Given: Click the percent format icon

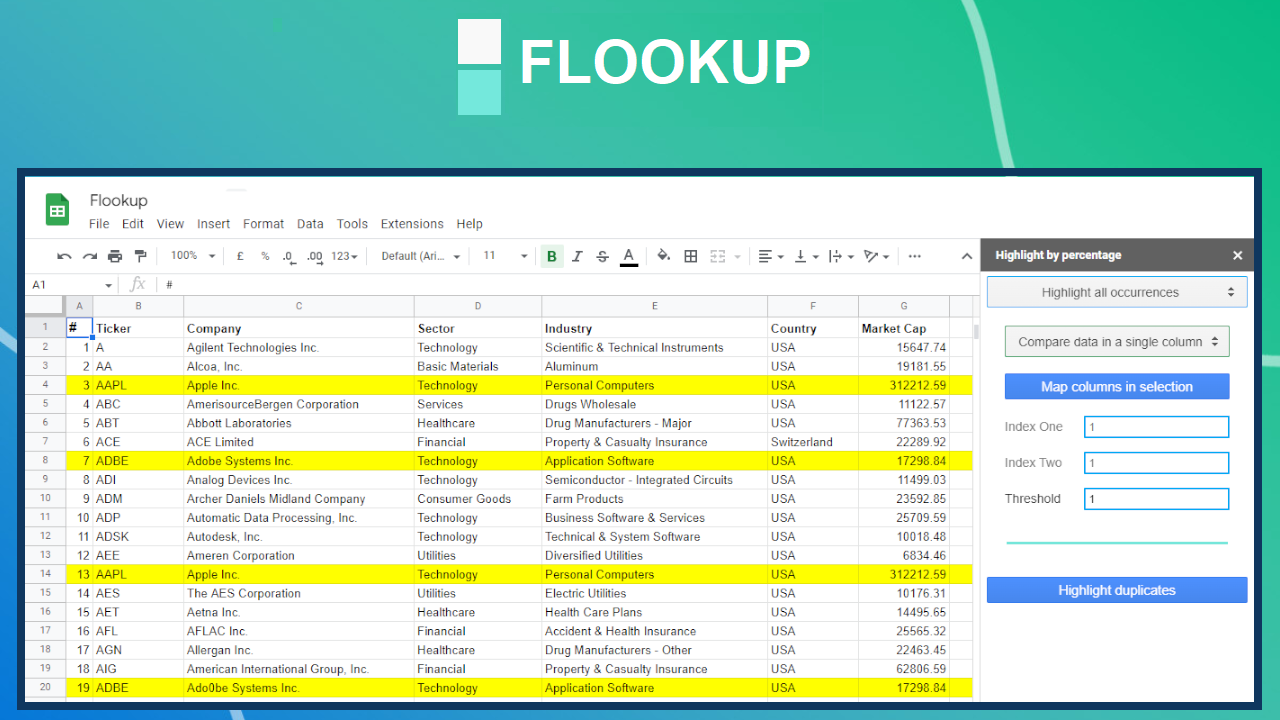Looking at the screenshot, I should 264,256.
